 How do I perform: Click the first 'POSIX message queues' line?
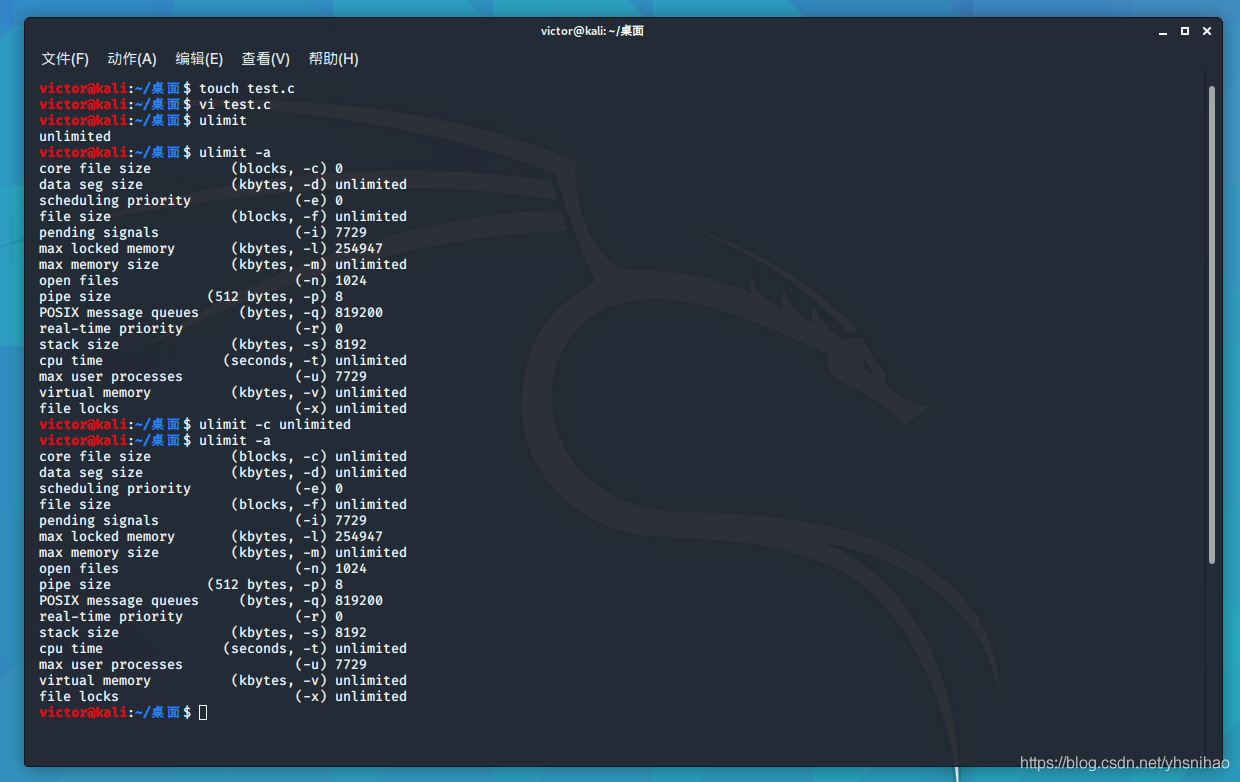(x=211, y=312)
